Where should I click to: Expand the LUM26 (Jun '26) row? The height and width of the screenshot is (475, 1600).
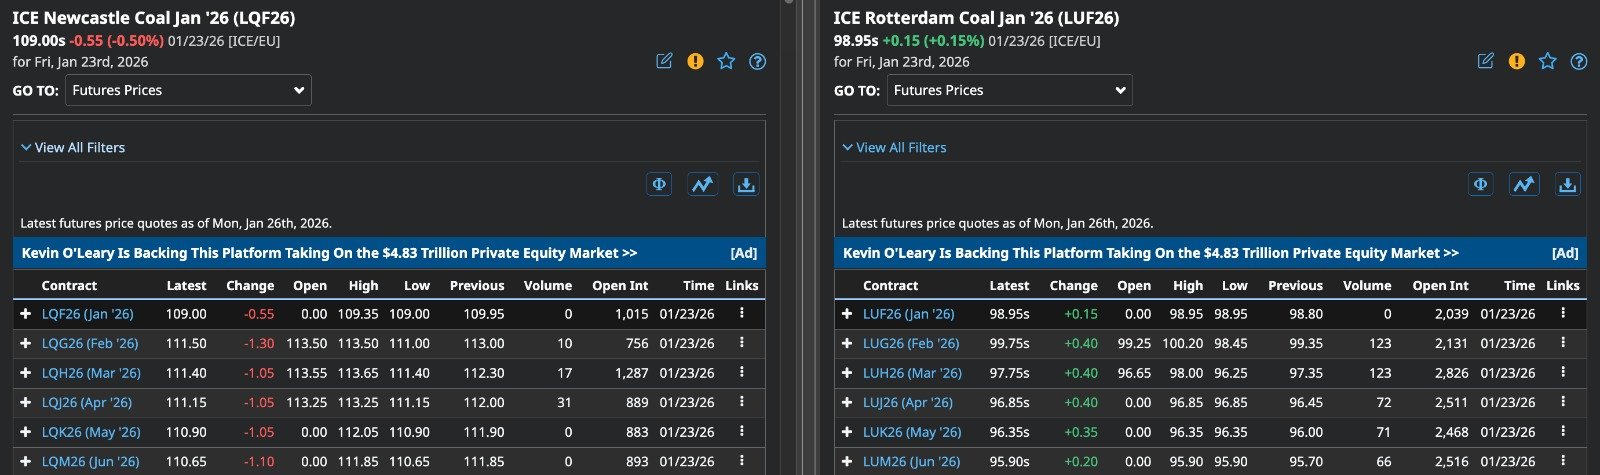[847, 462]
